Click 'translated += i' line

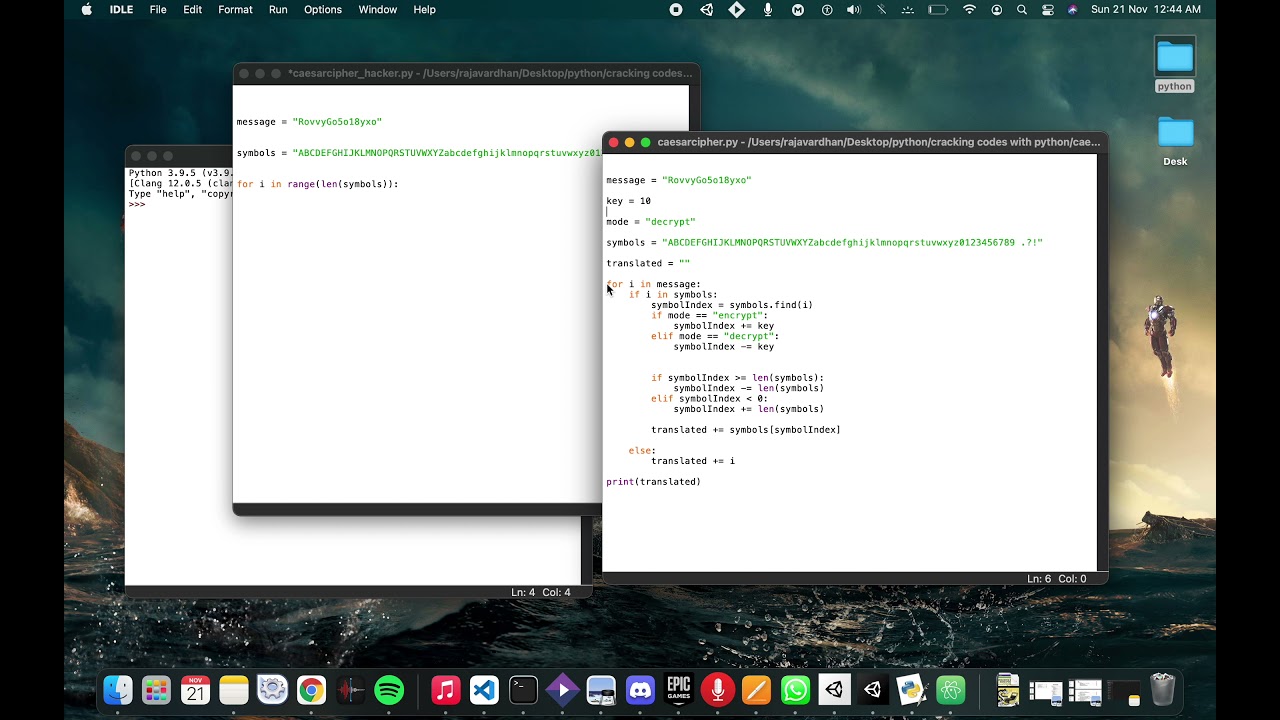click(x=693, y=461)
